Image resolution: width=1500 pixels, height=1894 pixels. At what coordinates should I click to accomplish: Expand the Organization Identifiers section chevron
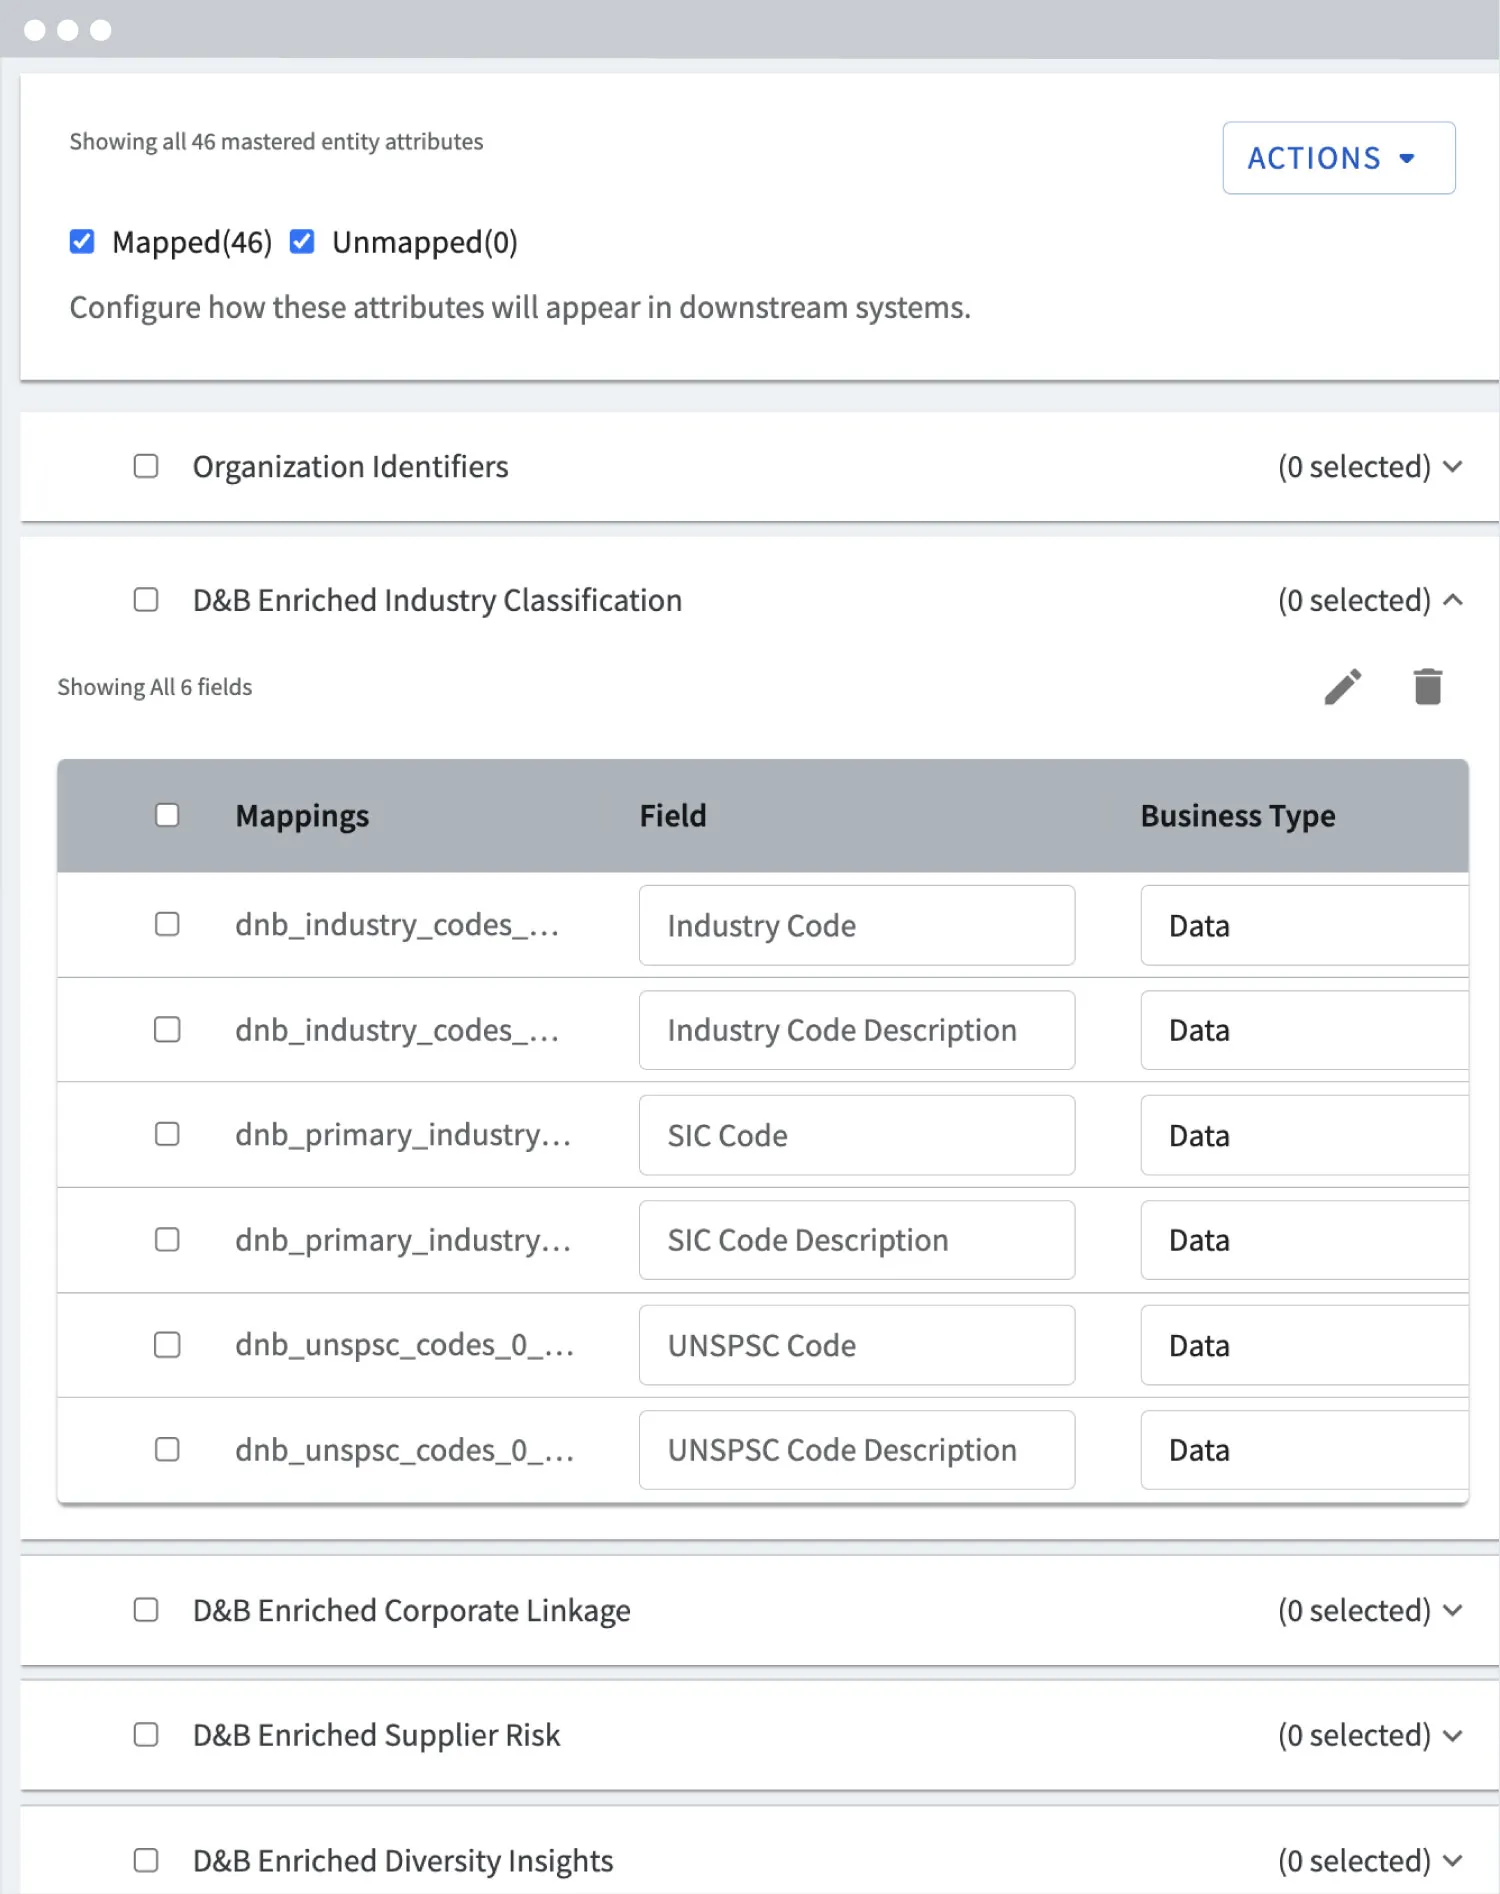tap(1453, 466)
